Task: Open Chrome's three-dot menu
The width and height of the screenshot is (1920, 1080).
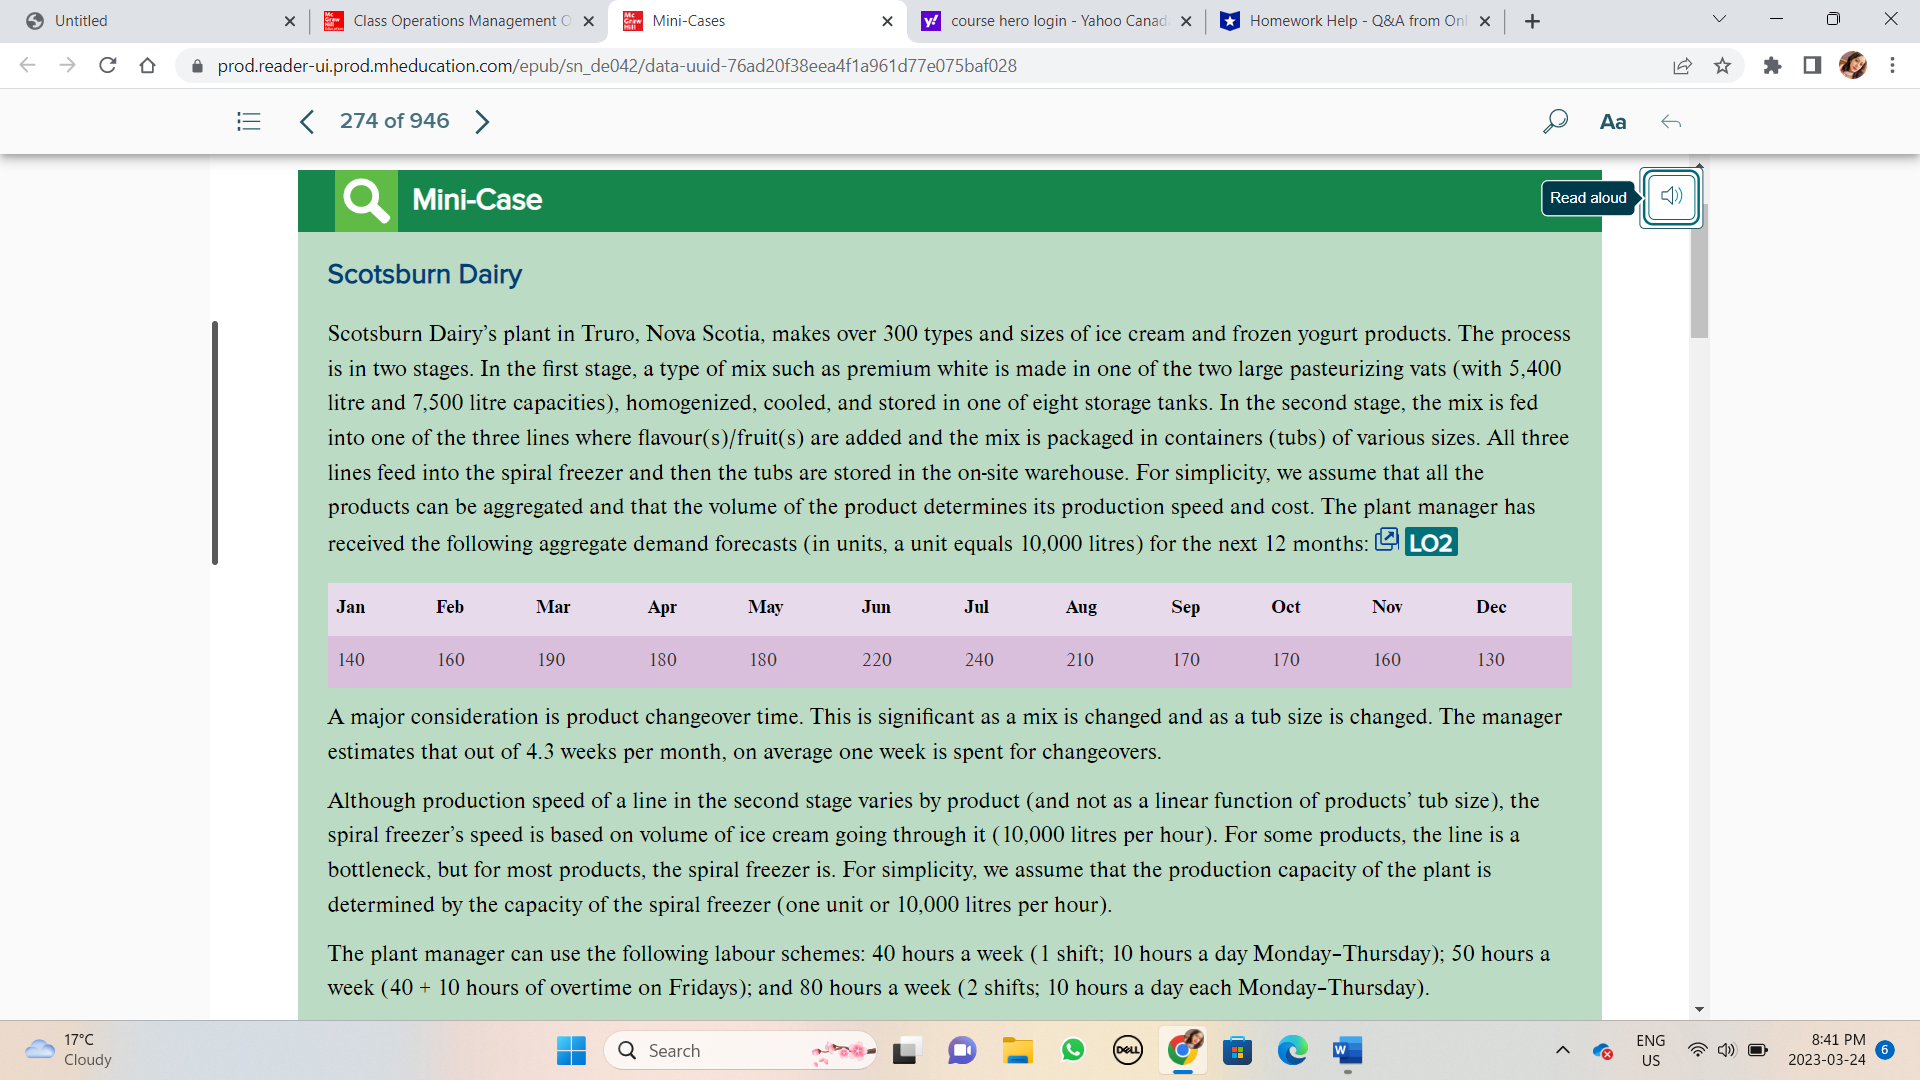Action: click(x=1892, y=66)
